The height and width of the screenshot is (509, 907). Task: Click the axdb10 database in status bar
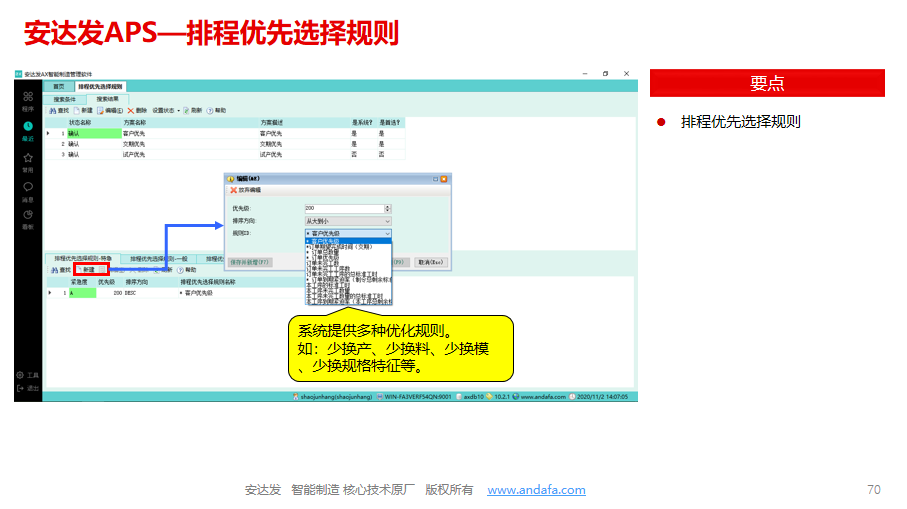(470, 397)
